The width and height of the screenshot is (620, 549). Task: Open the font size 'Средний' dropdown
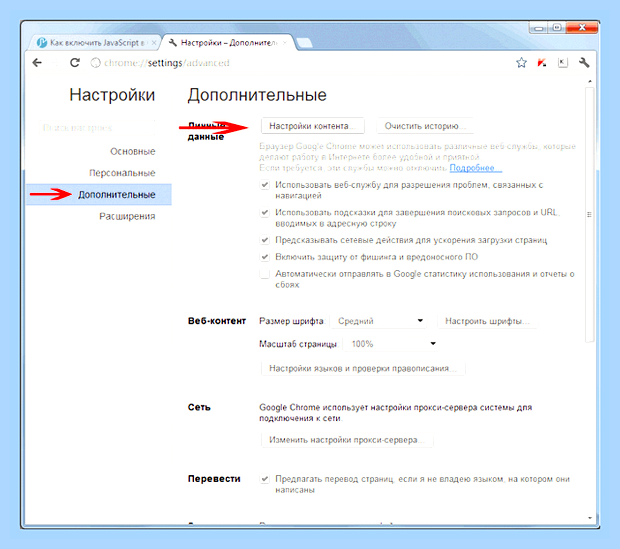pos(378,321)
